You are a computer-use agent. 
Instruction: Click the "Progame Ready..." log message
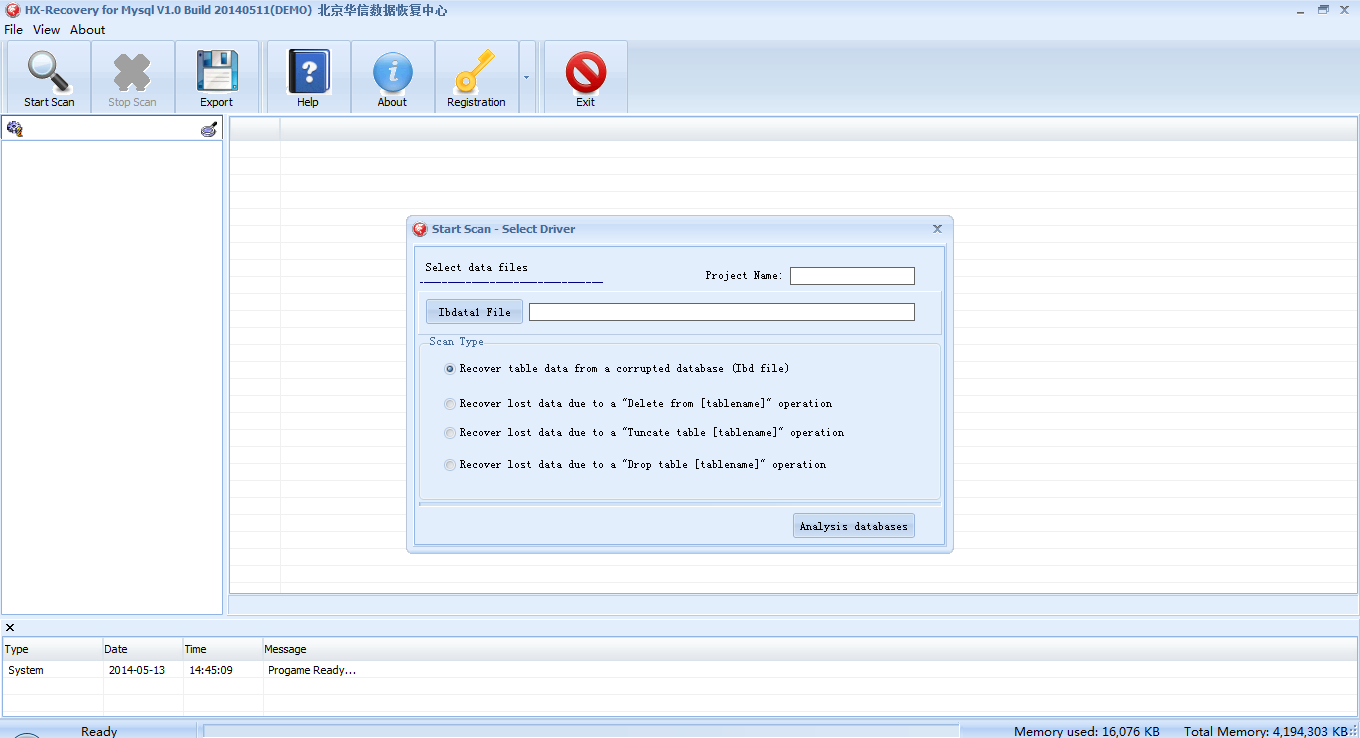(312, 670)
